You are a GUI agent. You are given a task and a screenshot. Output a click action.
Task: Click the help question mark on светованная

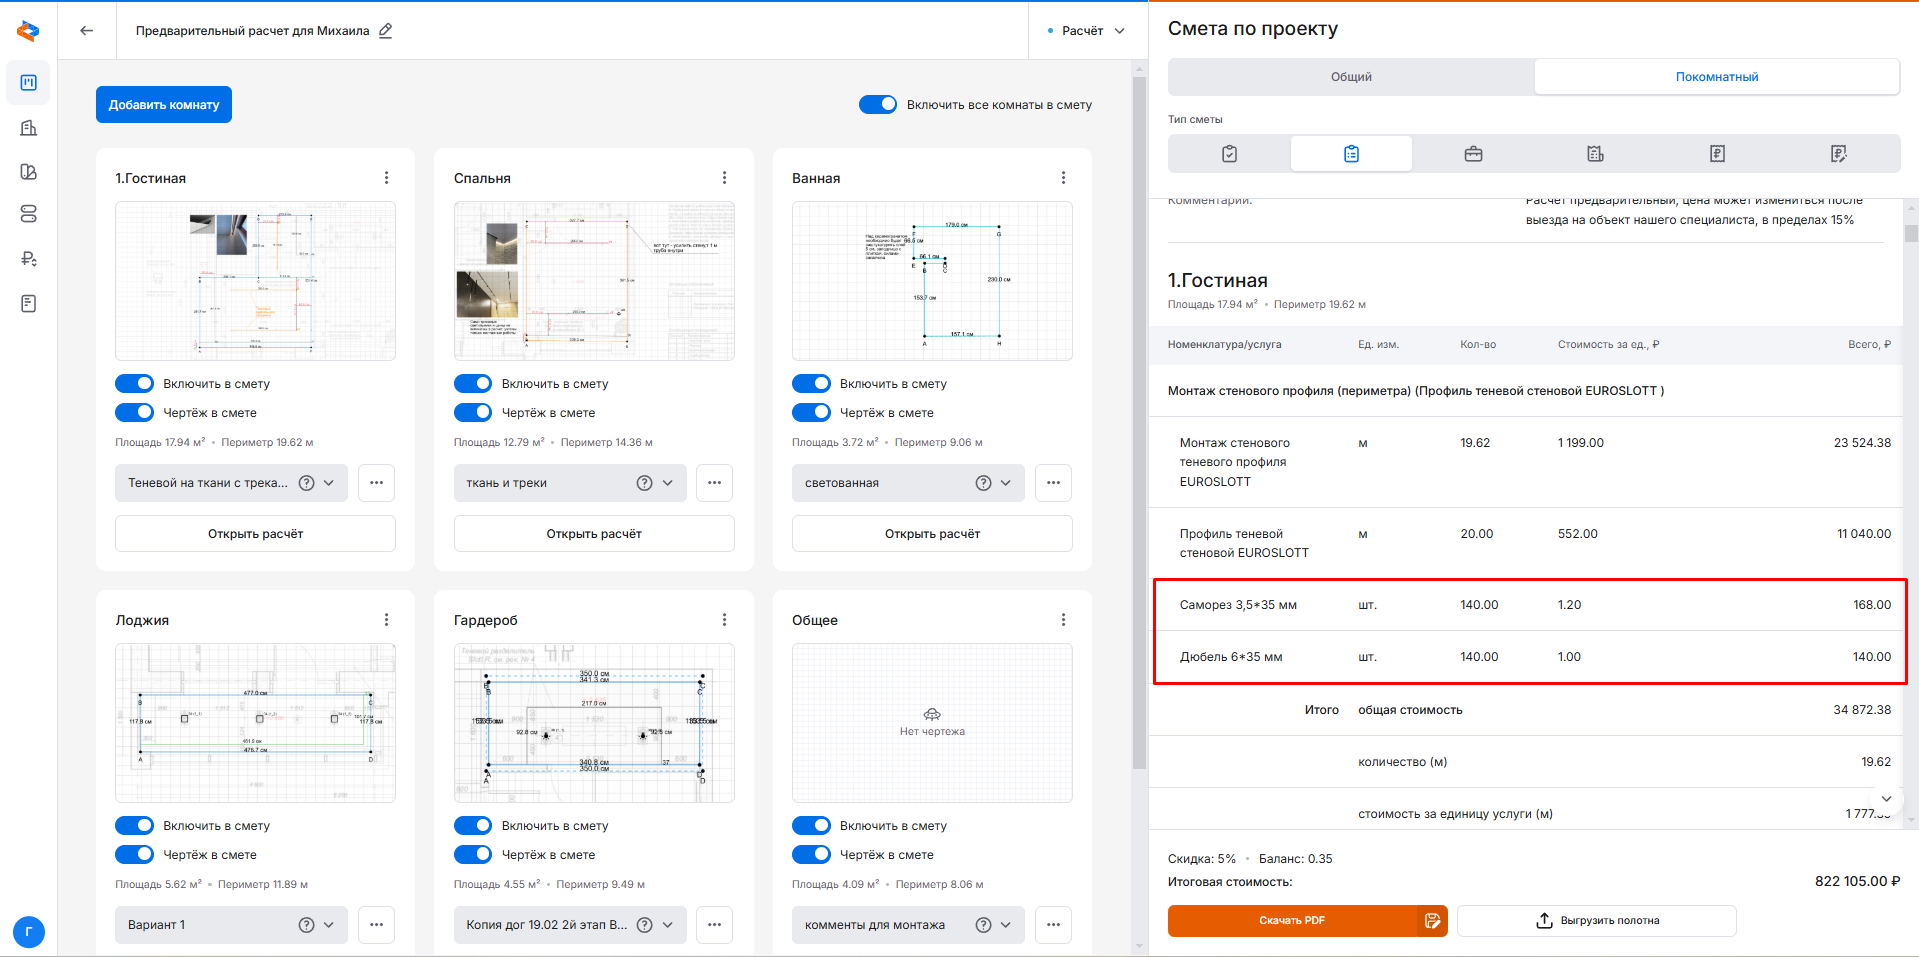[x=983, y=483]
